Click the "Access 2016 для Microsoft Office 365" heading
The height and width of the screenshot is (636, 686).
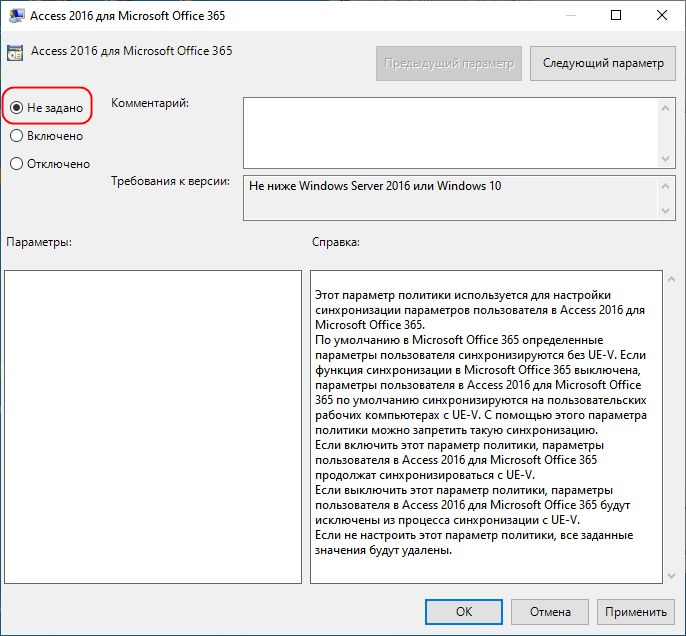point(131,51)
